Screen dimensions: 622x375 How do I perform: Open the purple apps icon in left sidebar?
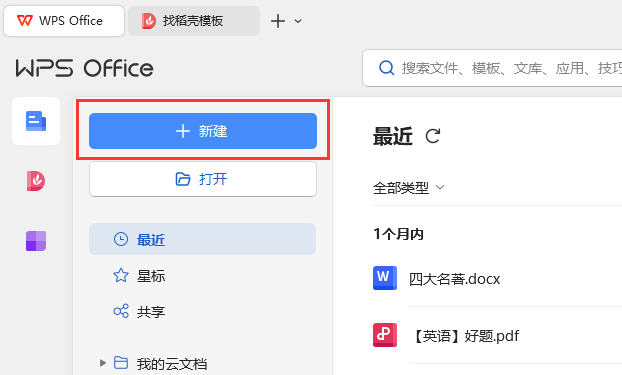36,241
